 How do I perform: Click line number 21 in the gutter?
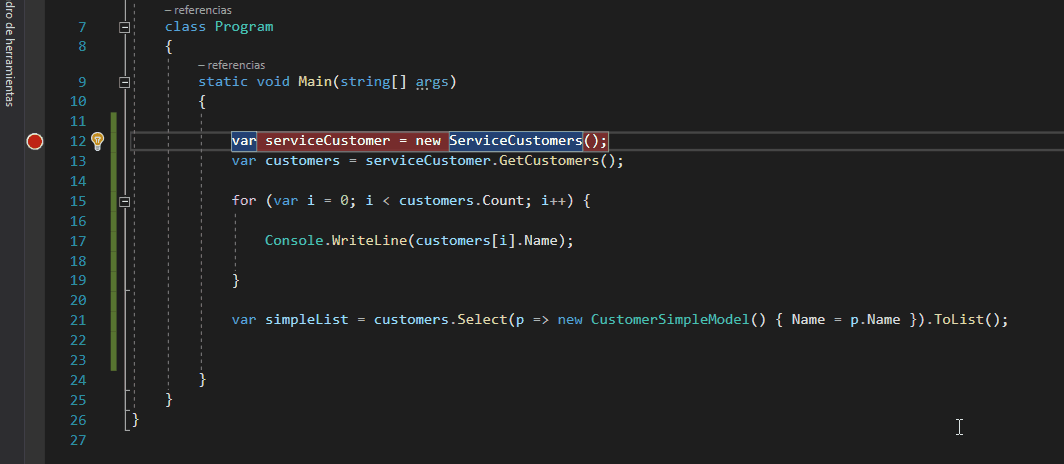[78, 320]
